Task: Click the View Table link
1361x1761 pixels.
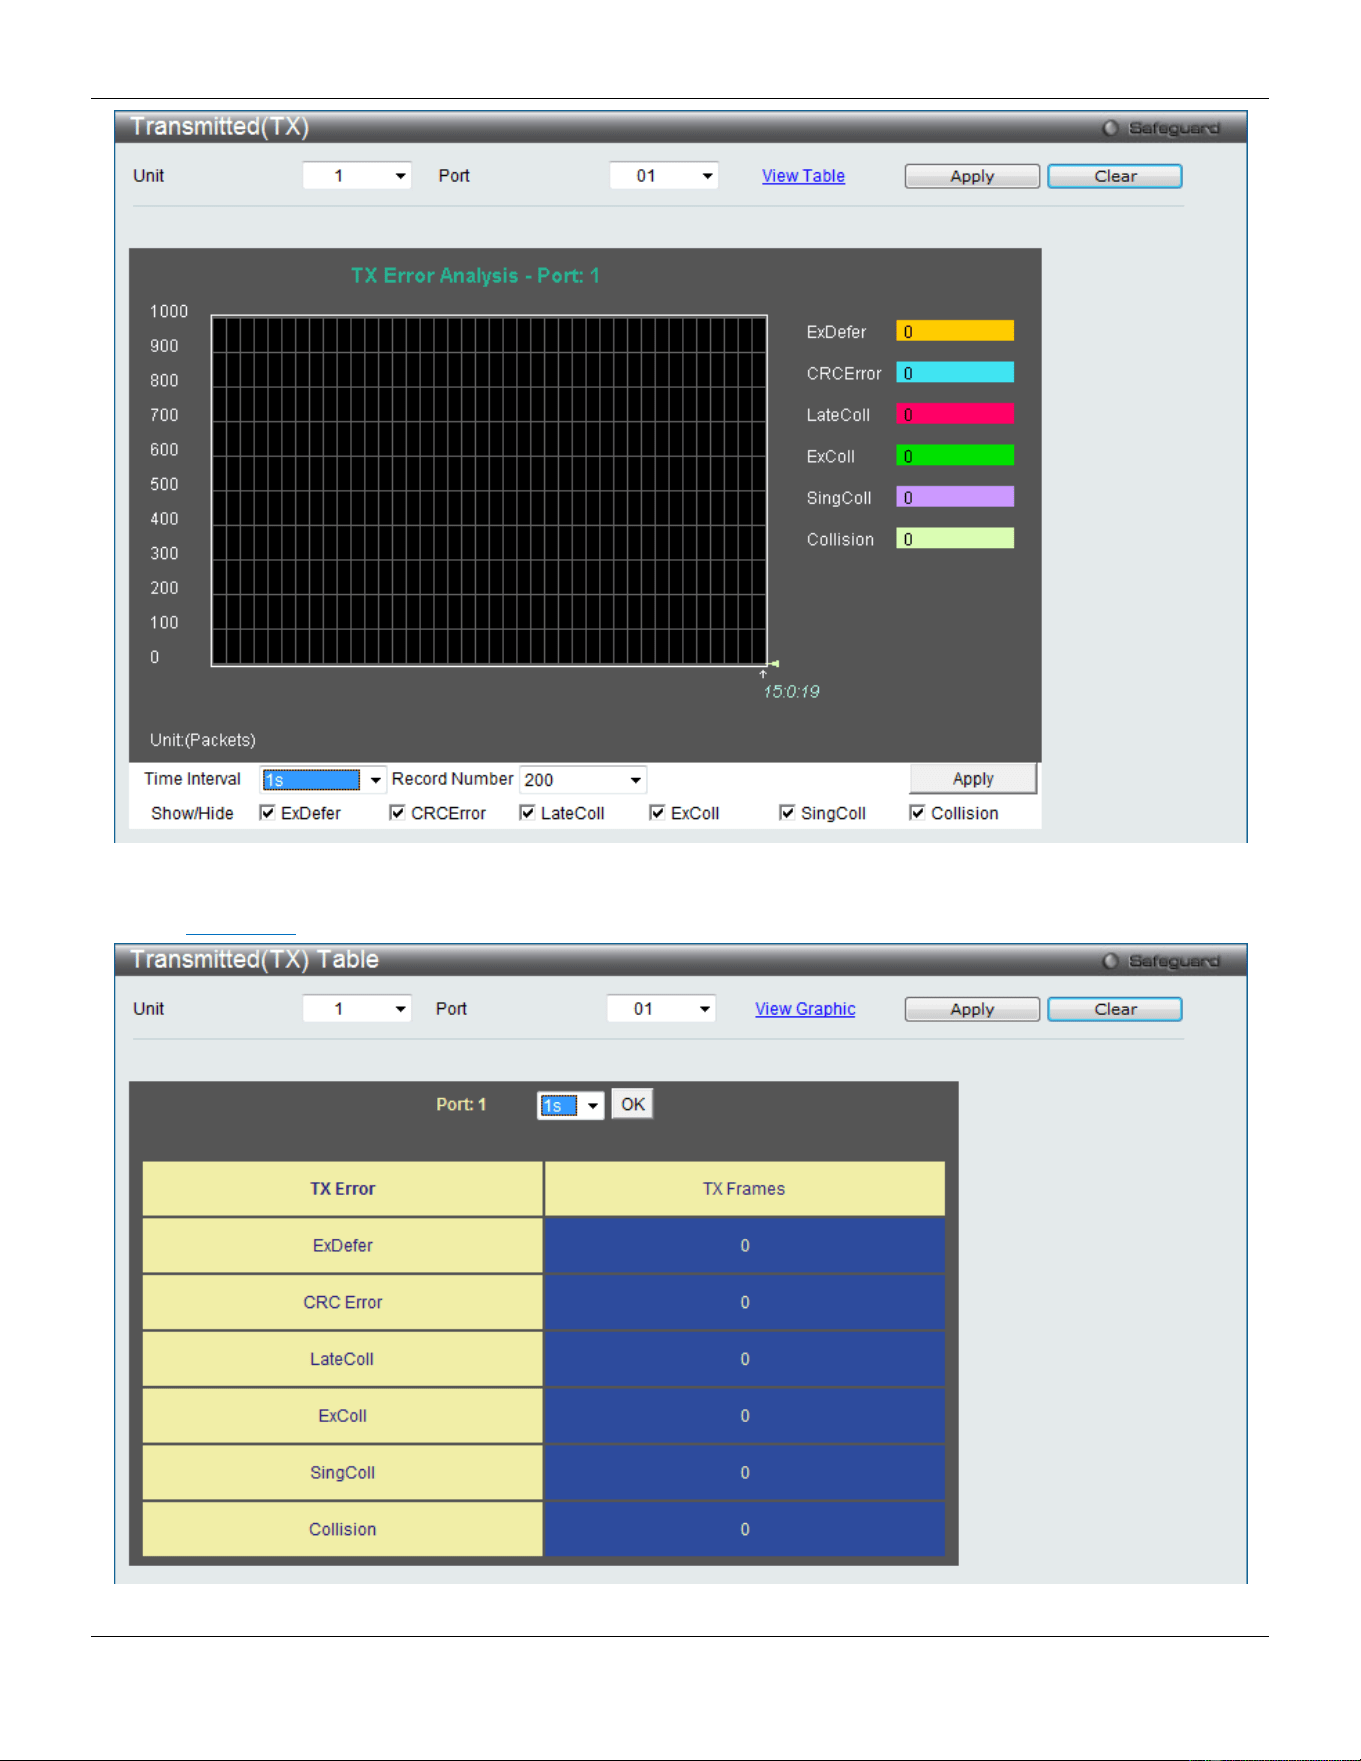Action: tap(803, 176)
